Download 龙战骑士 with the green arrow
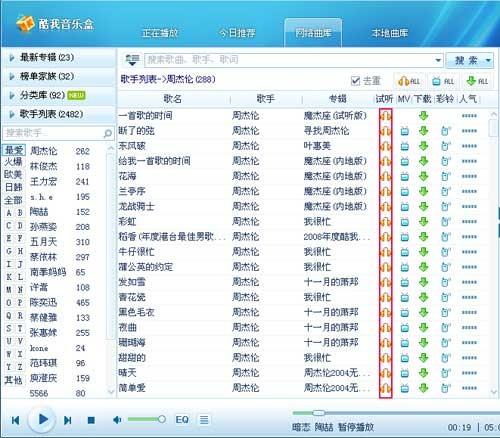 coord(423,206)
